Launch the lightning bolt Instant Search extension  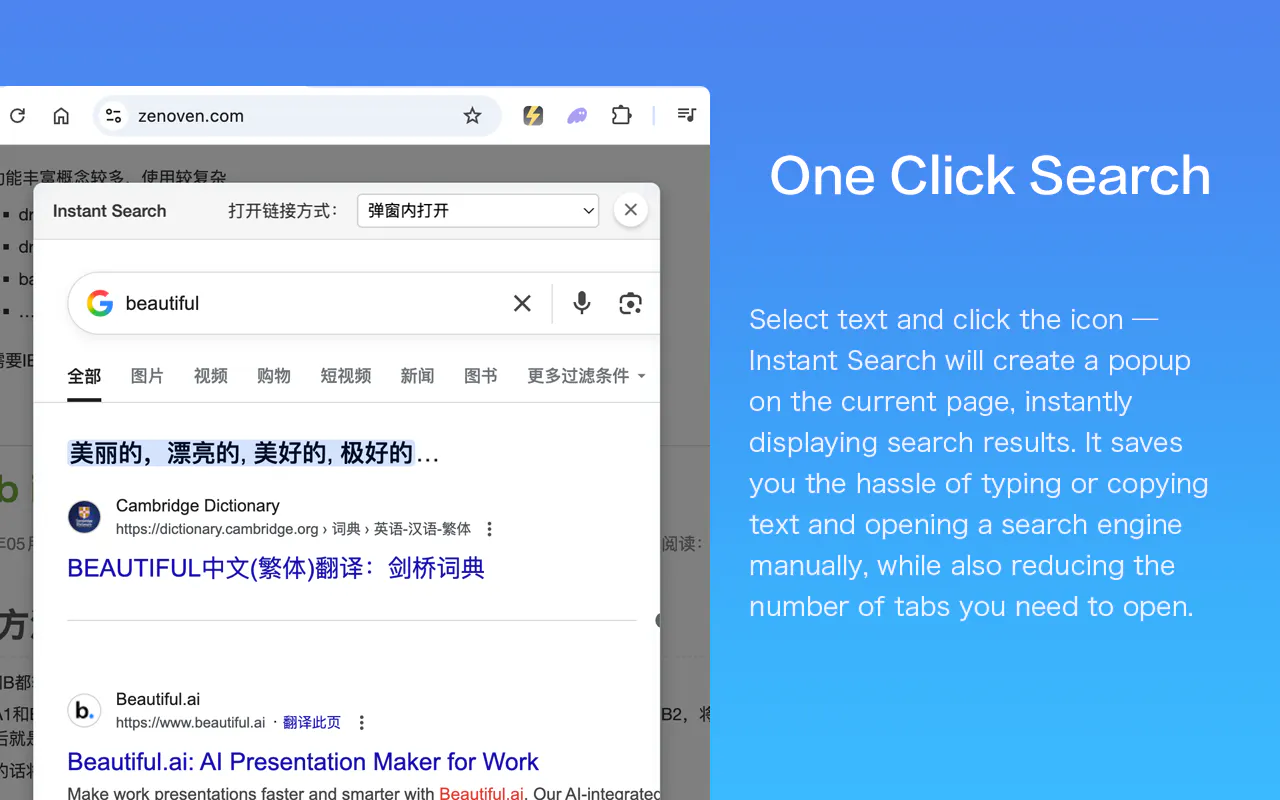pos(533,116)
